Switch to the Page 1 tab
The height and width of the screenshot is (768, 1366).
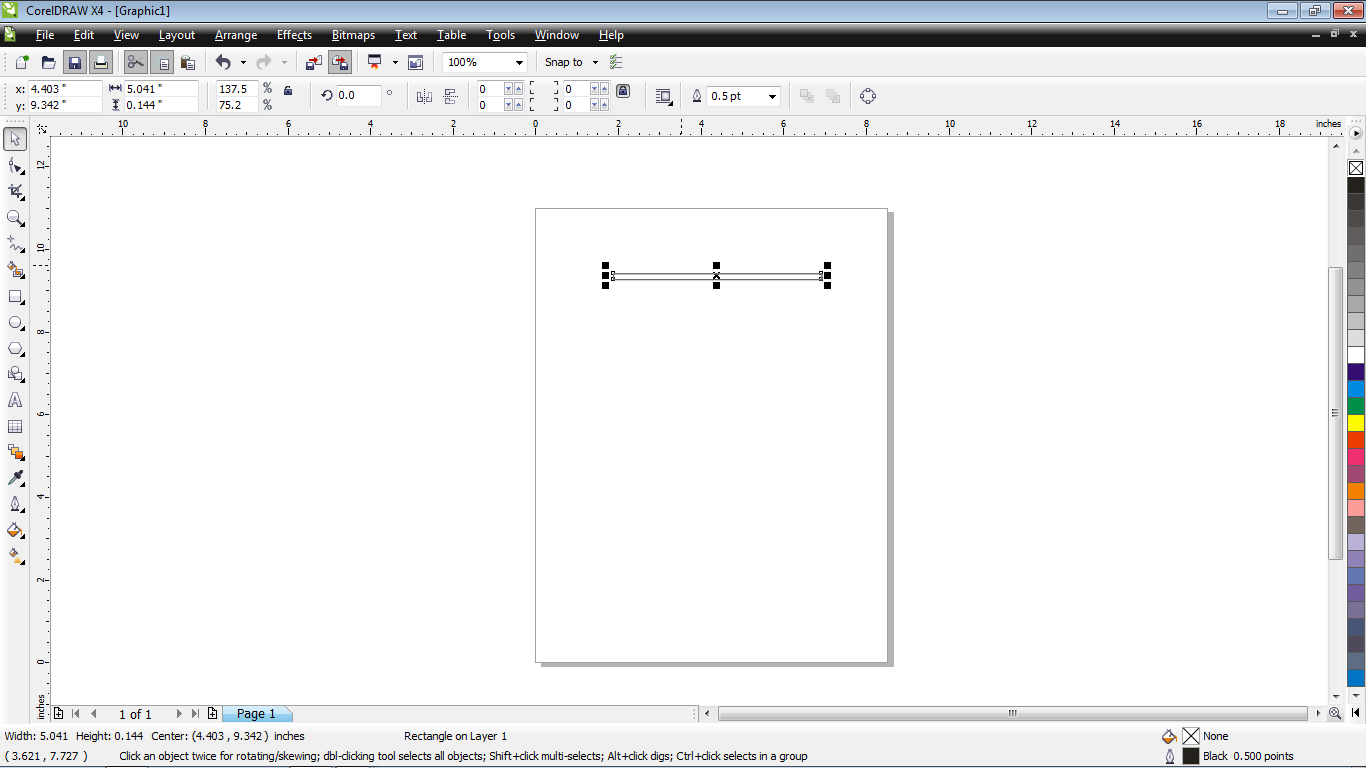(256, 714)
